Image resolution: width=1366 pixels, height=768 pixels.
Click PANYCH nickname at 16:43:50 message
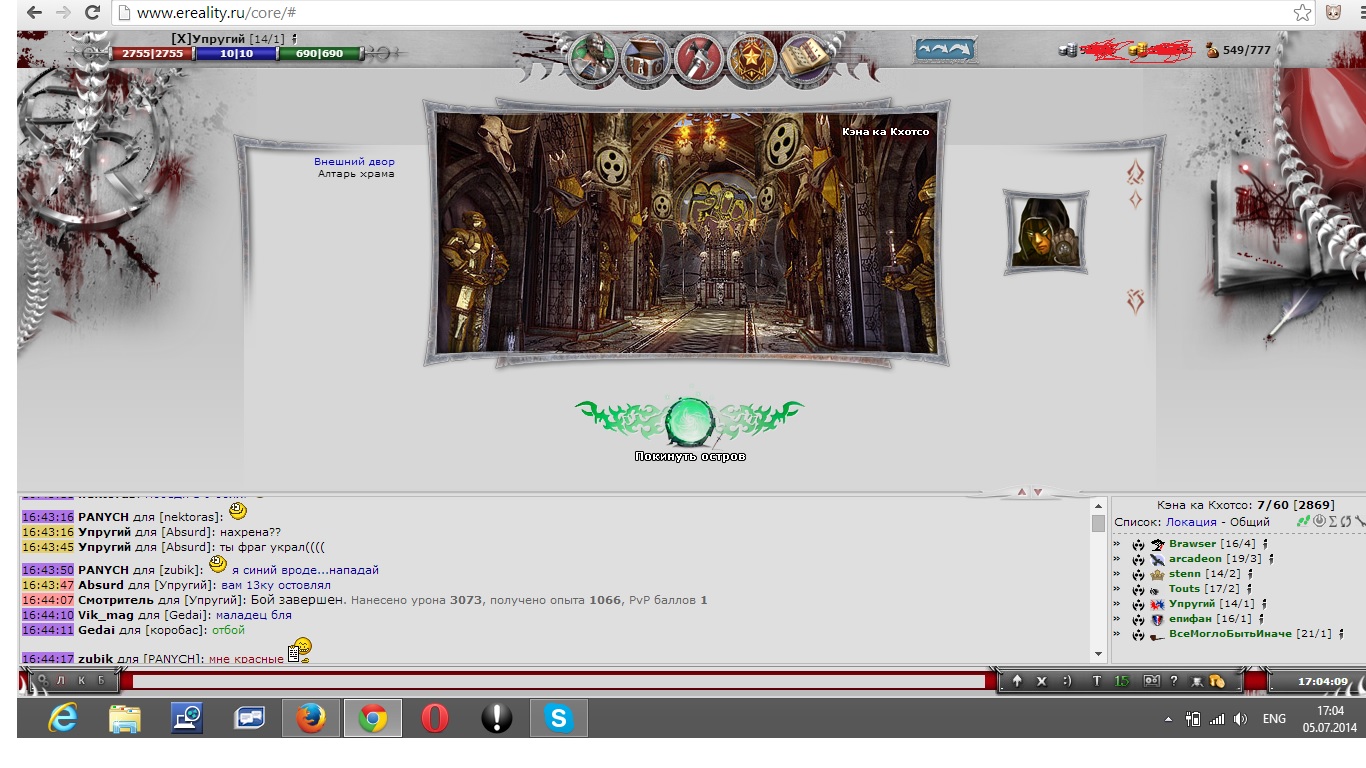(104, 570)
